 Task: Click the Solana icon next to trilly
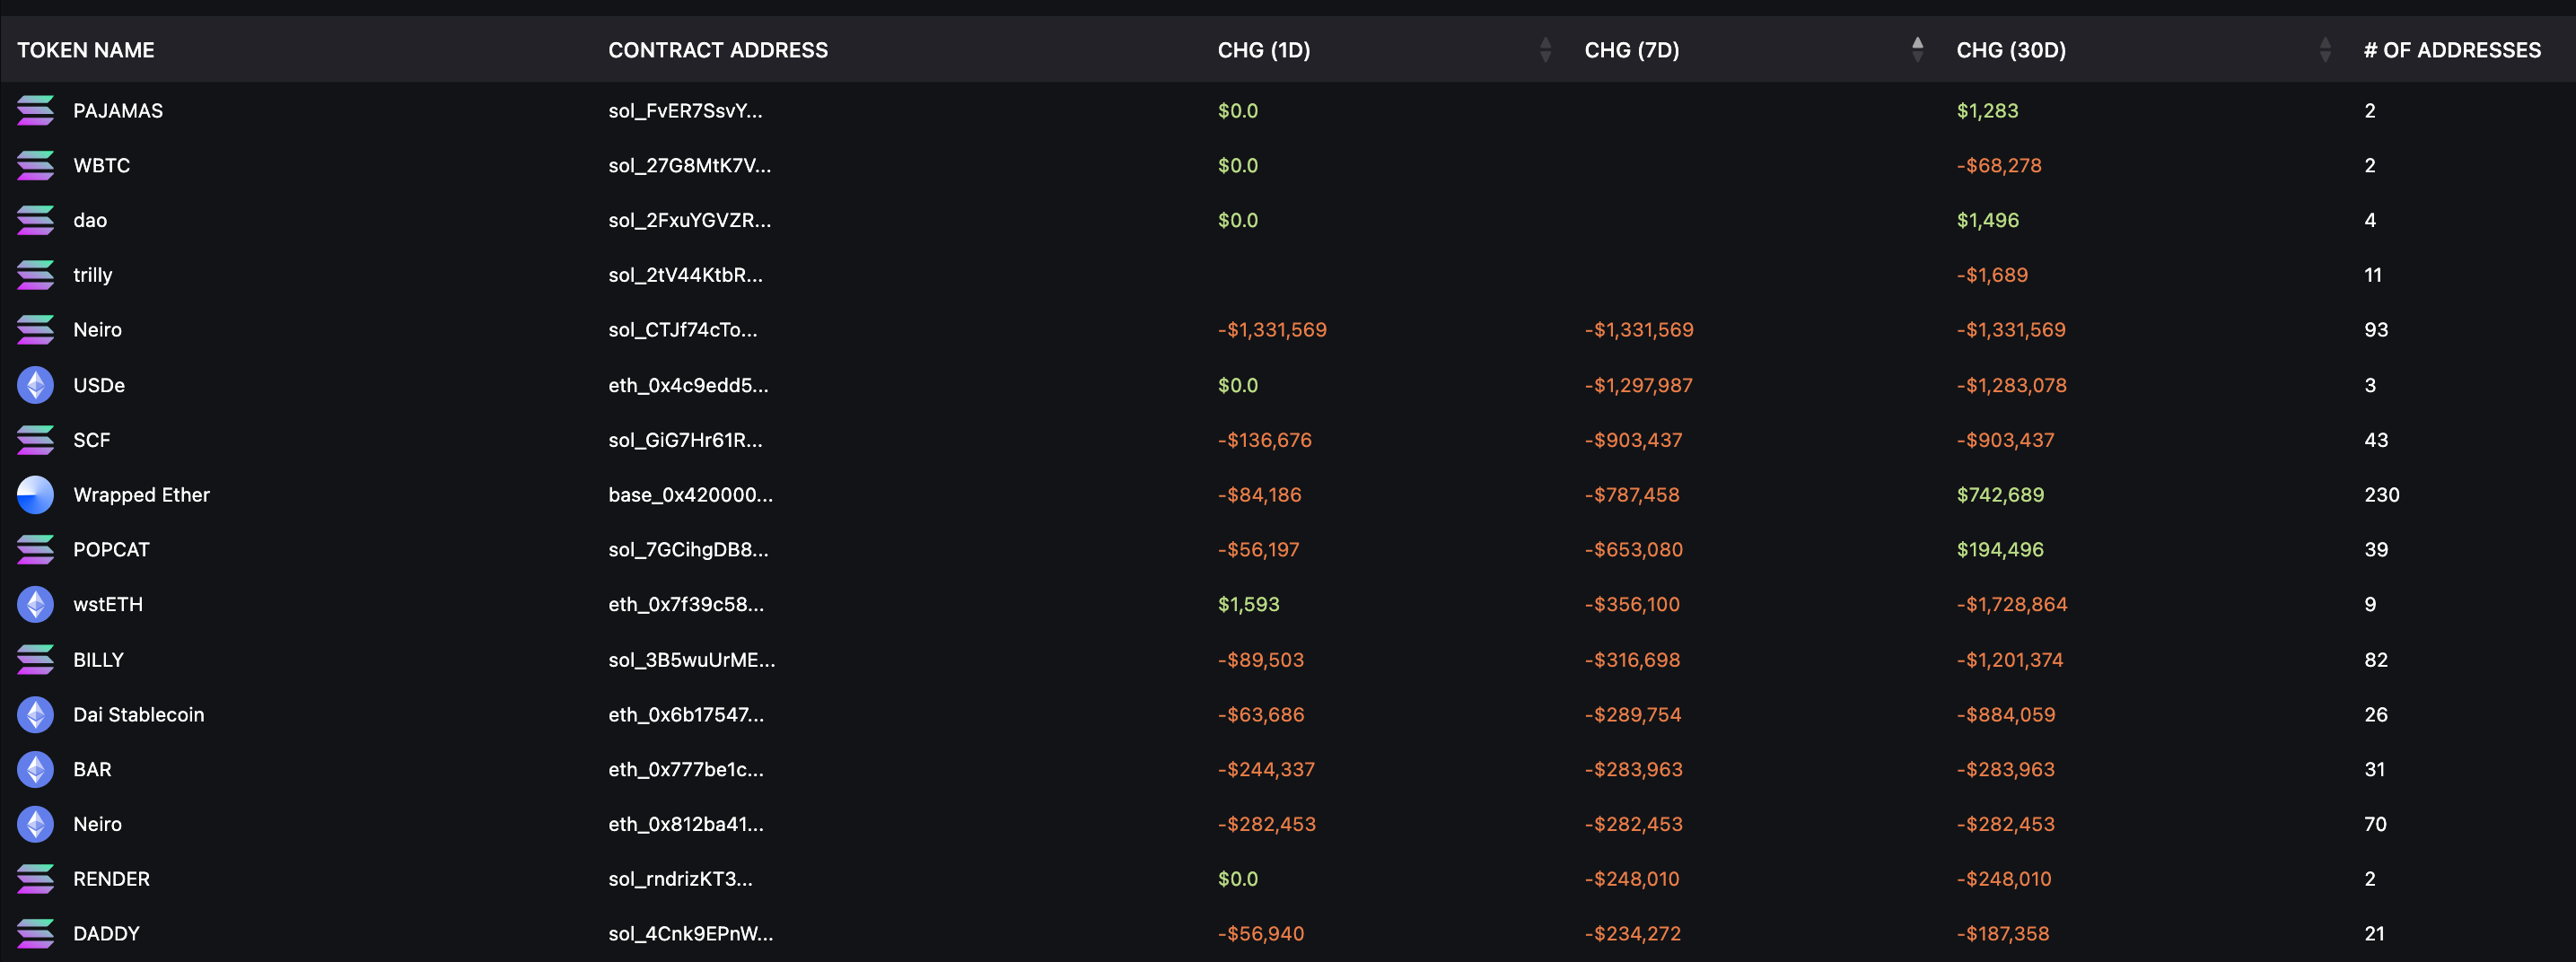(35, 275)
